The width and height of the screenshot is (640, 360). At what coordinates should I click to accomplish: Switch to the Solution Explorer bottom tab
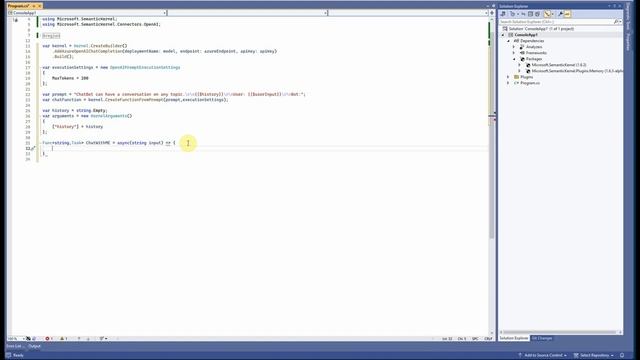[x=513, y=338]
